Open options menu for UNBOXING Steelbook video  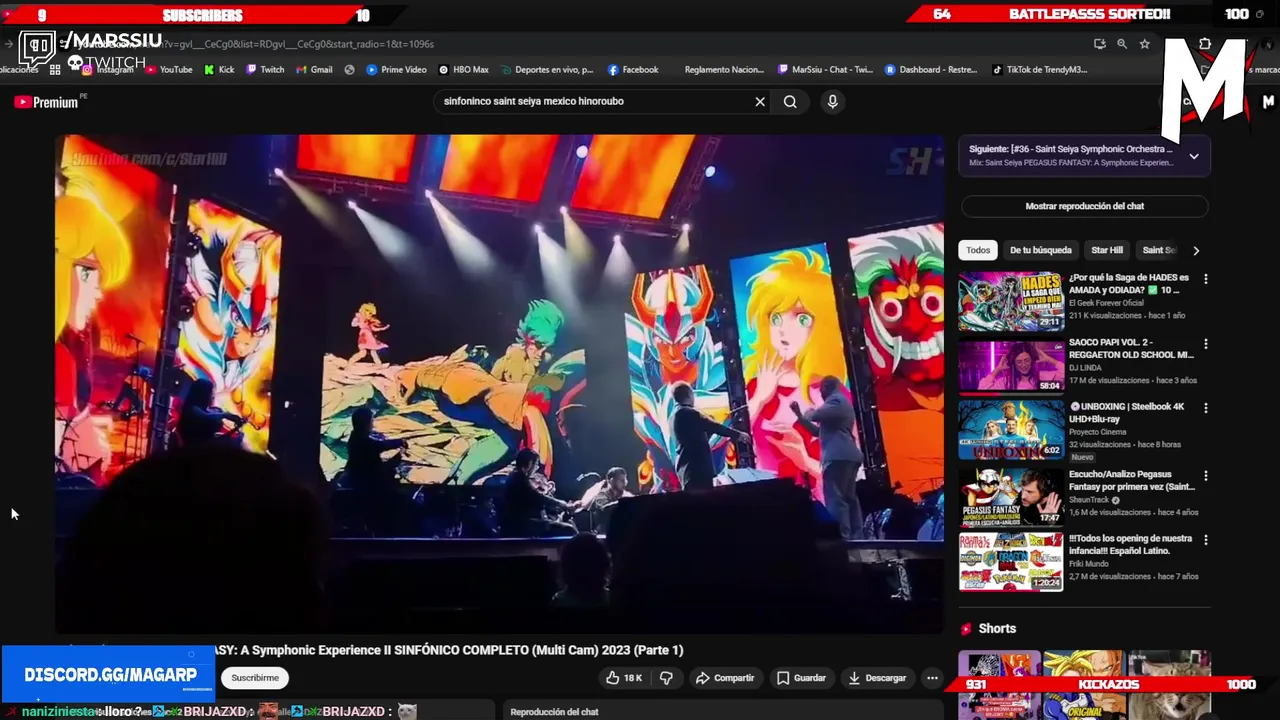pos(1205,407)
